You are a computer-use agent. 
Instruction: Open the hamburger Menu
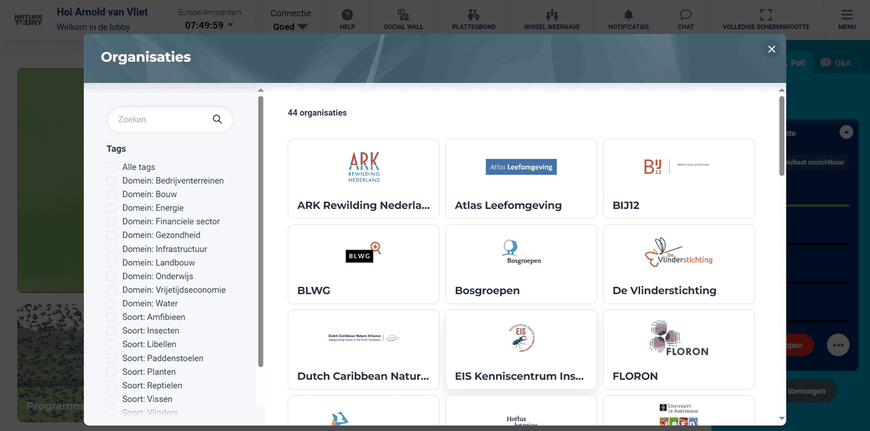[847, 19]
